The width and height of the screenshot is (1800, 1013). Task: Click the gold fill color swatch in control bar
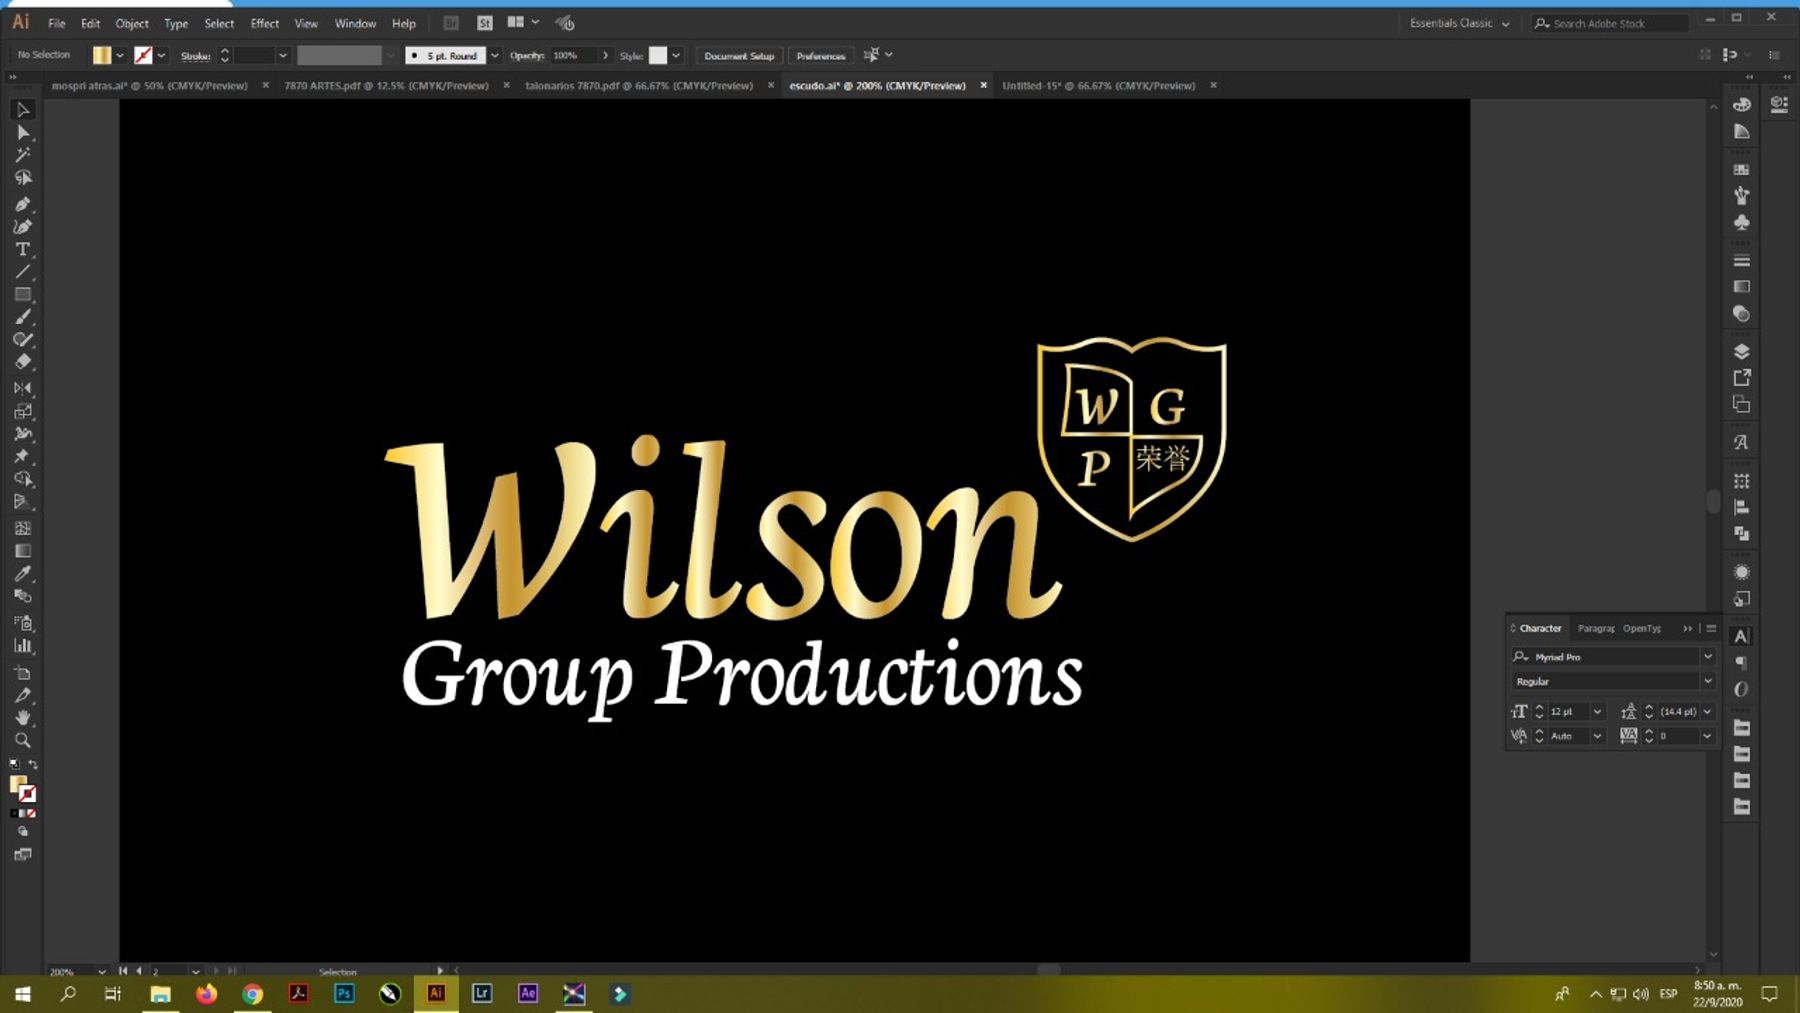(102, 56)
